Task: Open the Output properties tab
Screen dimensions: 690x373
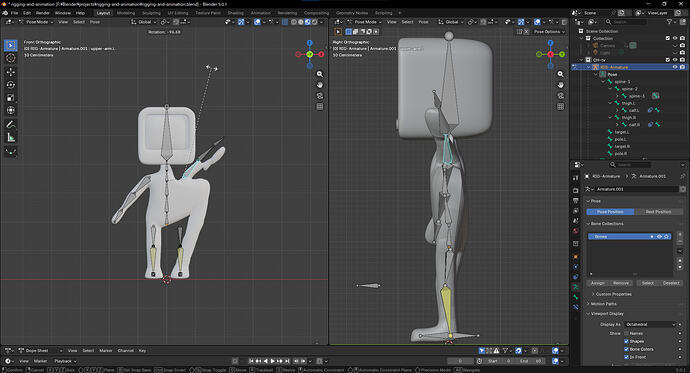Action: [x=576, y=201]
